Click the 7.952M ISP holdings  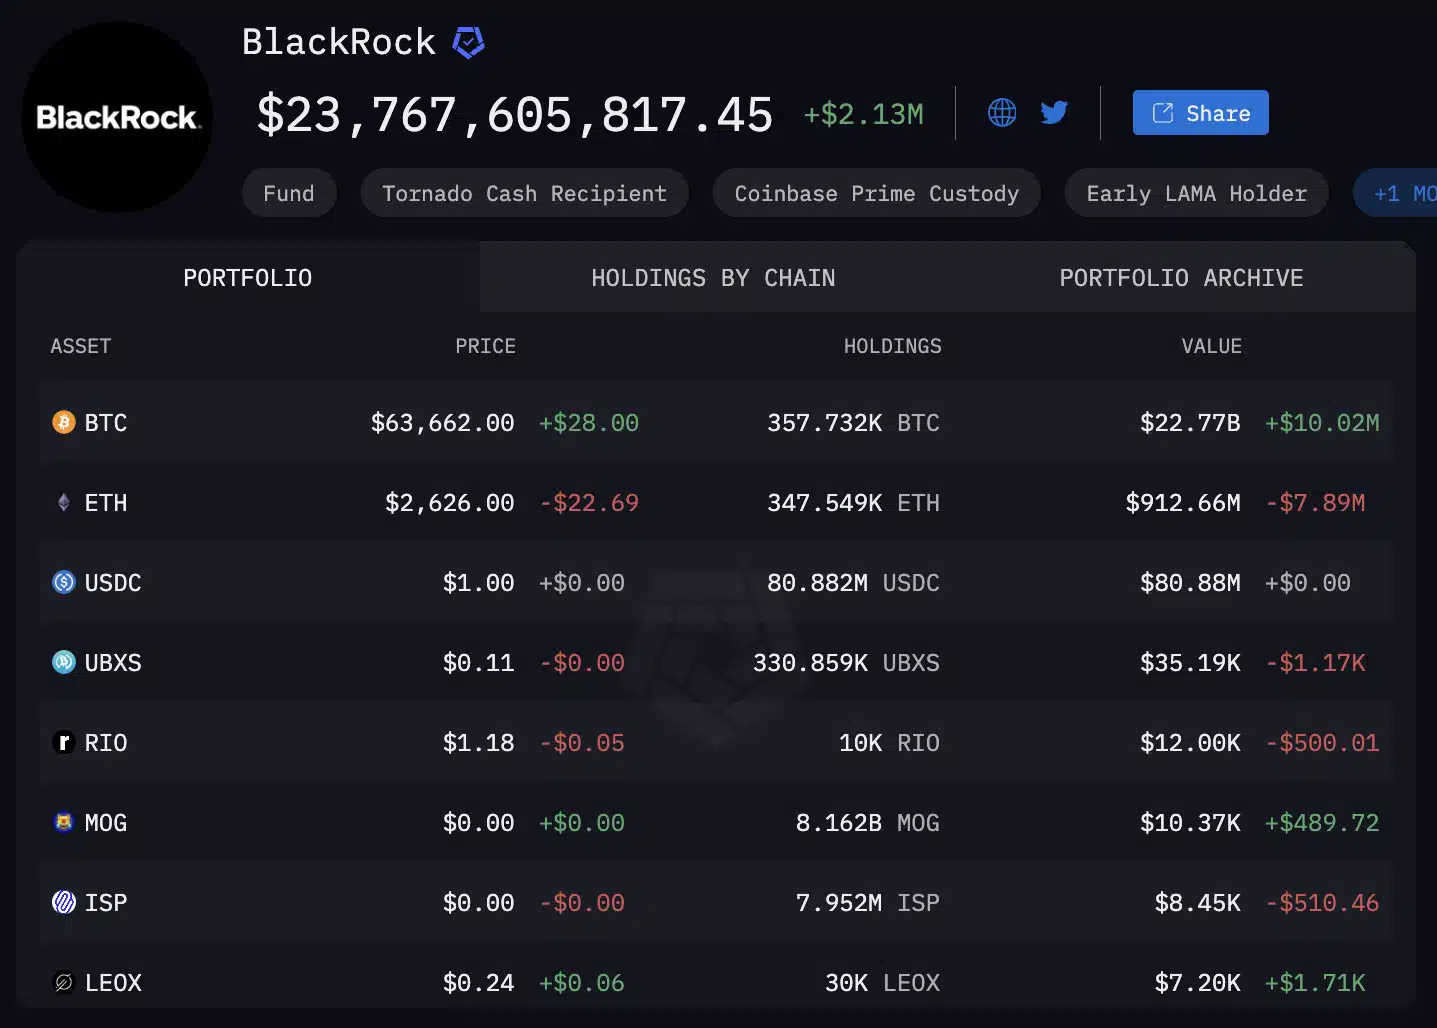point(868,903)
